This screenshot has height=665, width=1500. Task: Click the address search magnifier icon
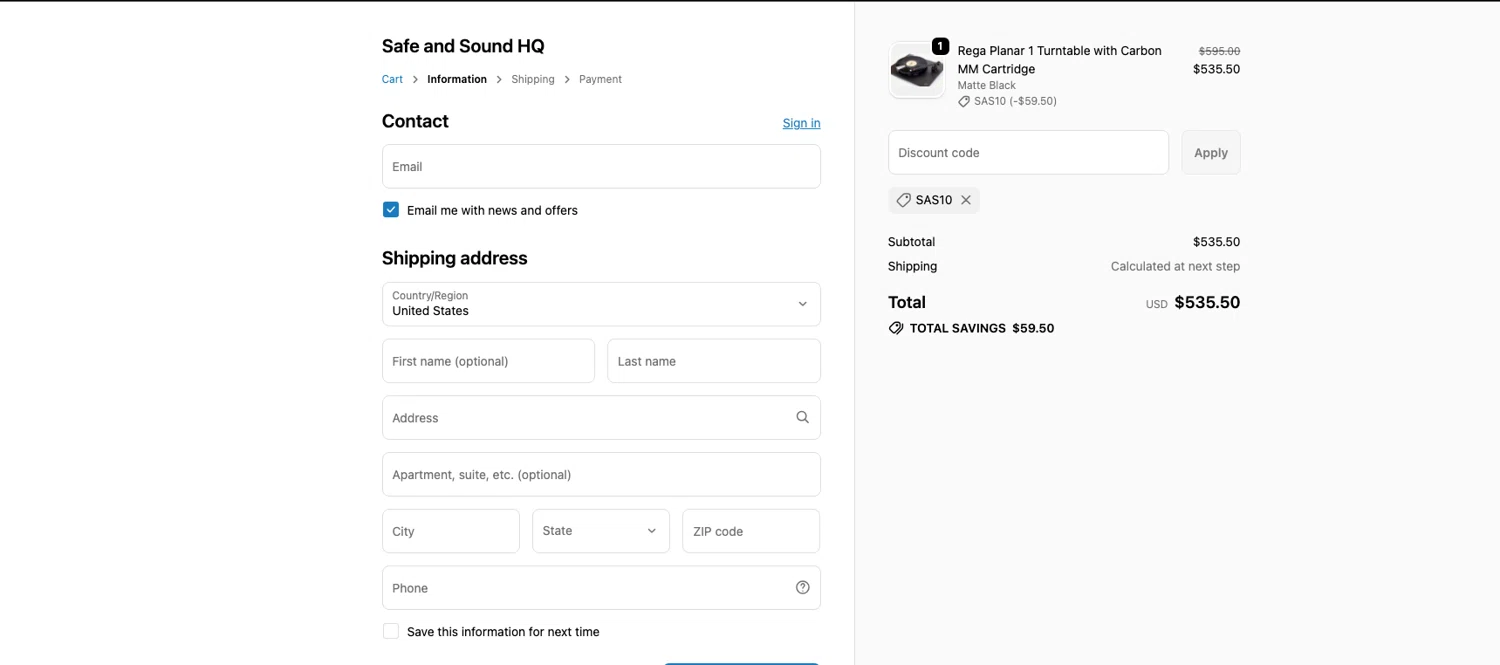click(x=802, y=418)
